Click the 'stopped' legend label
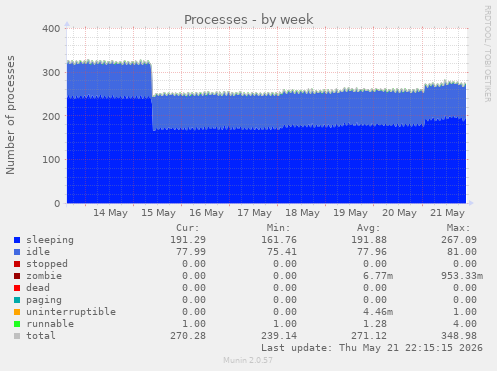Image resolution: width=497 pixels, height=371 pixels. 47,264
